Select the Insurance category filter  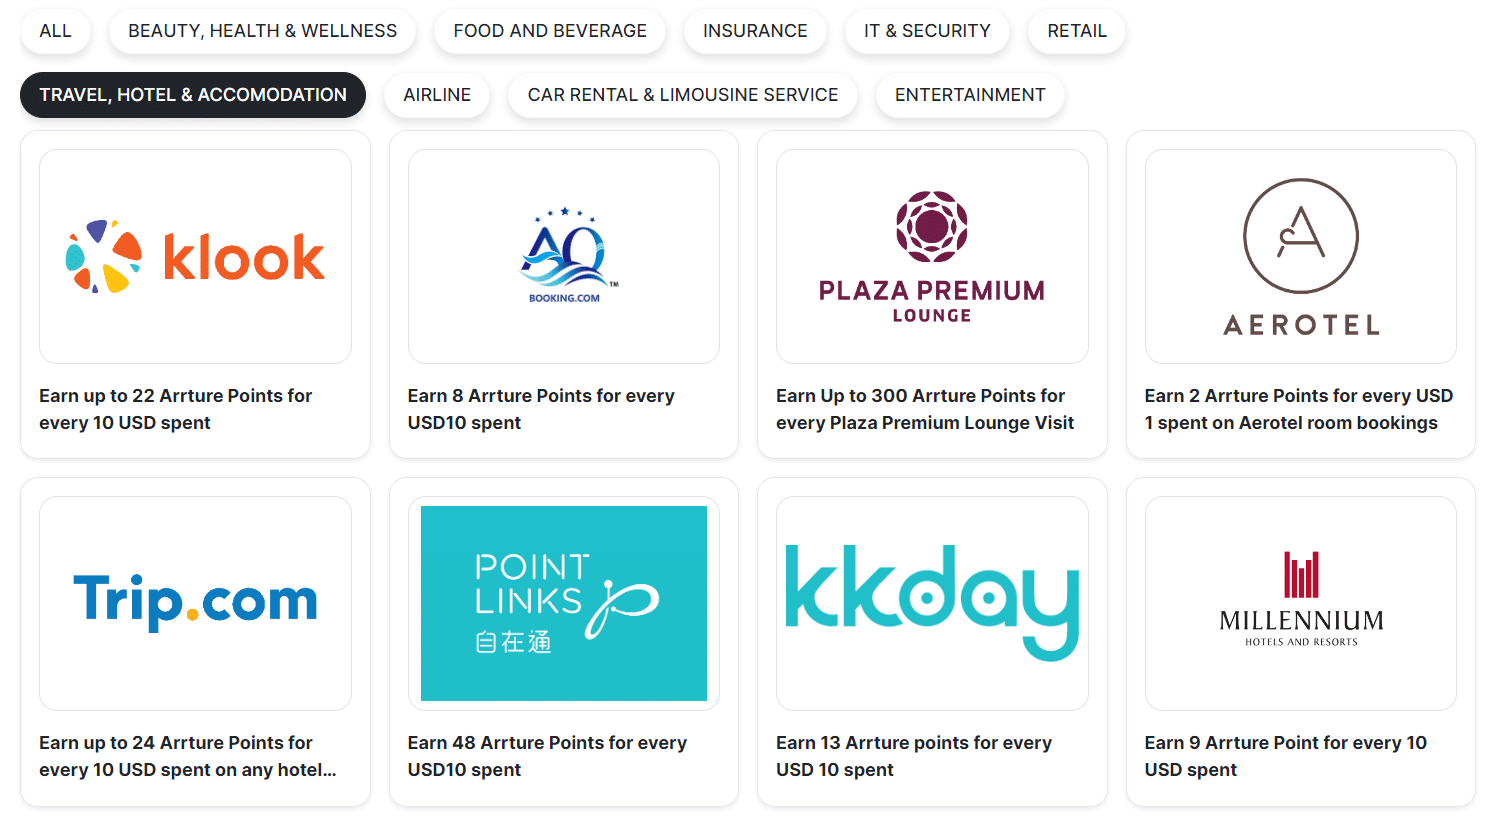[x=755, y=31]
